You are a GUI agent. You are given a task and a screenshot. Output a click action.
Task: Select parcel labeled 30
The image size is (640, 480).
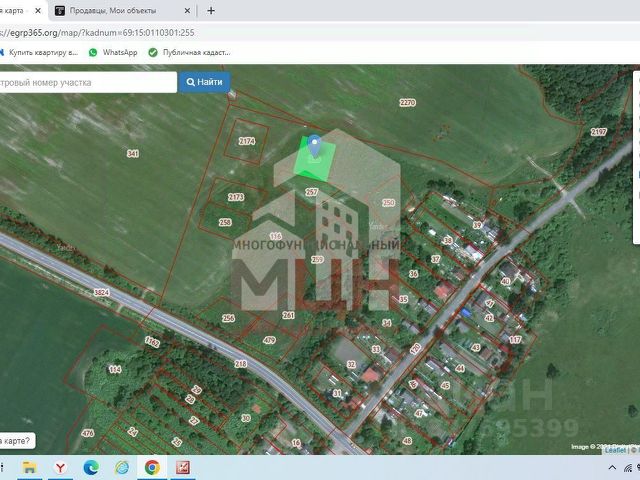[246, 418]
